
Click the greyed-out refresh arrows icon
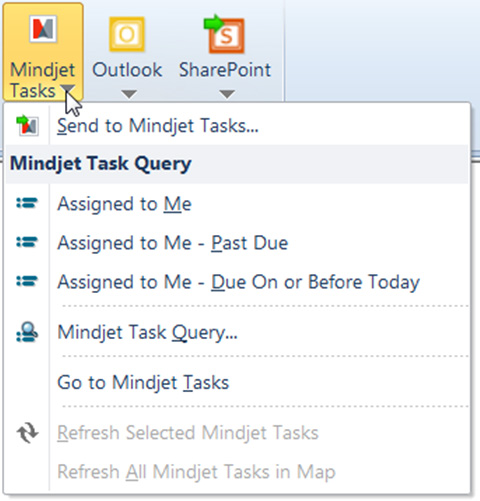27,432
